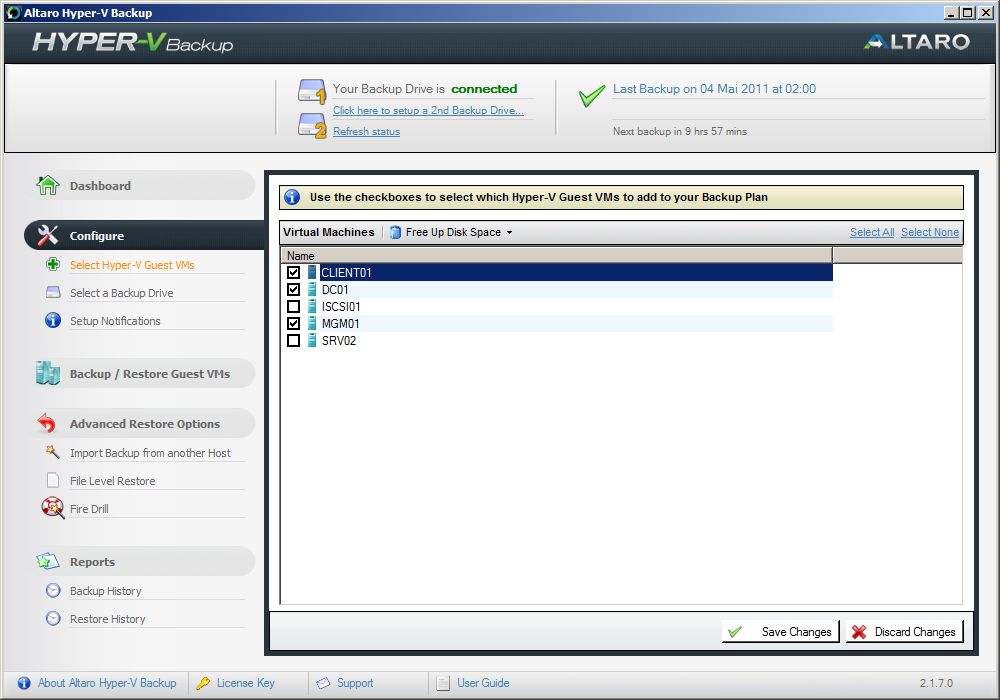The image size is (1000, 700).
Task: Click the Reports section icon
Action: tap(48, 561)
